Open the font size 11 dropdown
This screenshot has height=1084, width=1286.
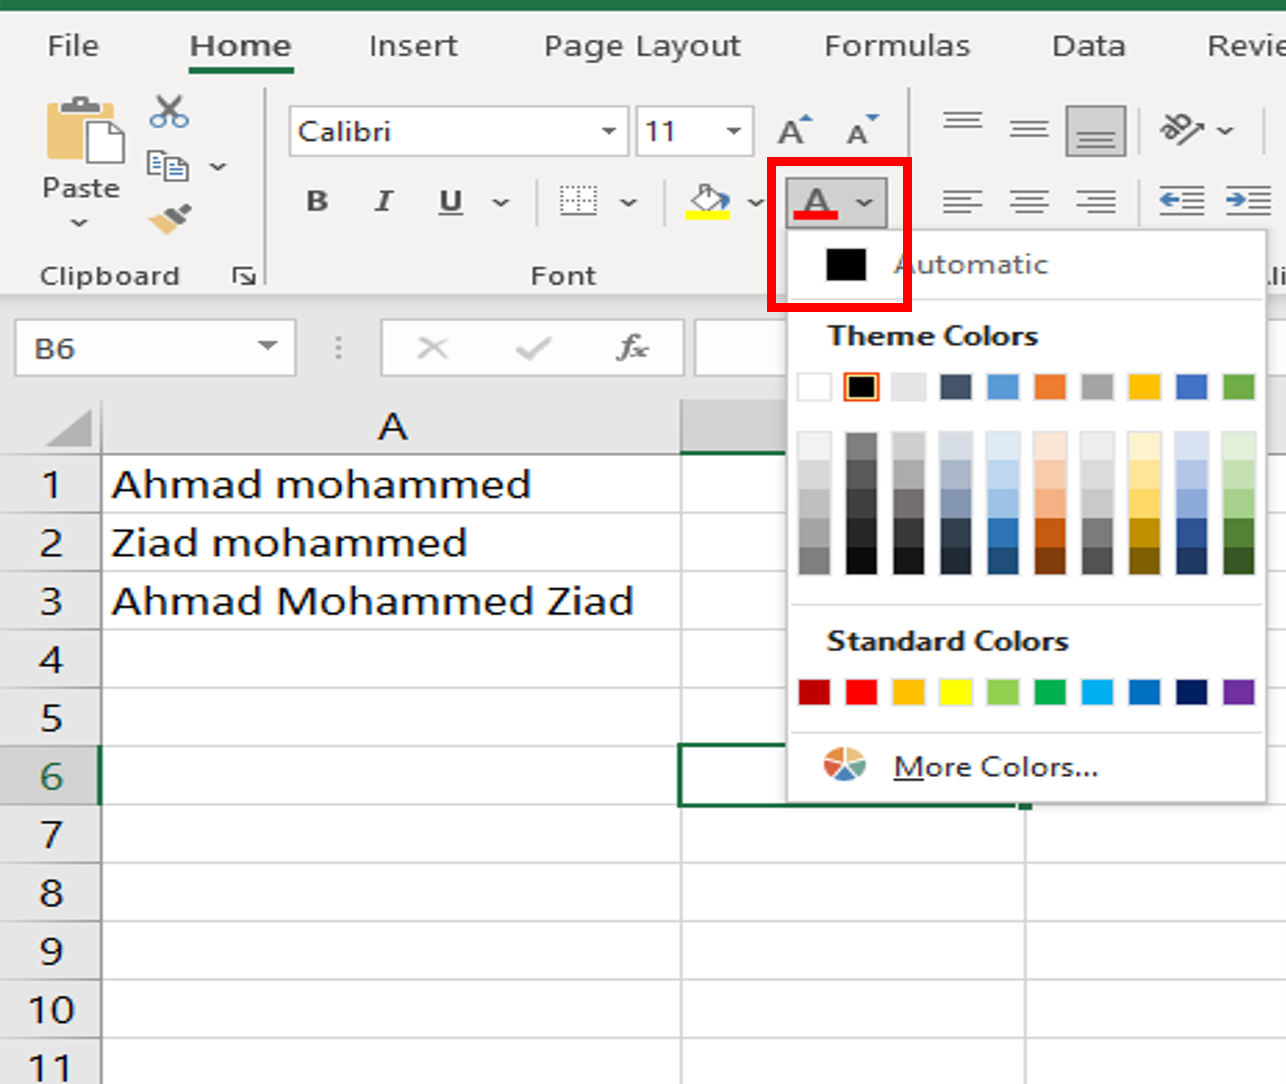click(734, 131)
